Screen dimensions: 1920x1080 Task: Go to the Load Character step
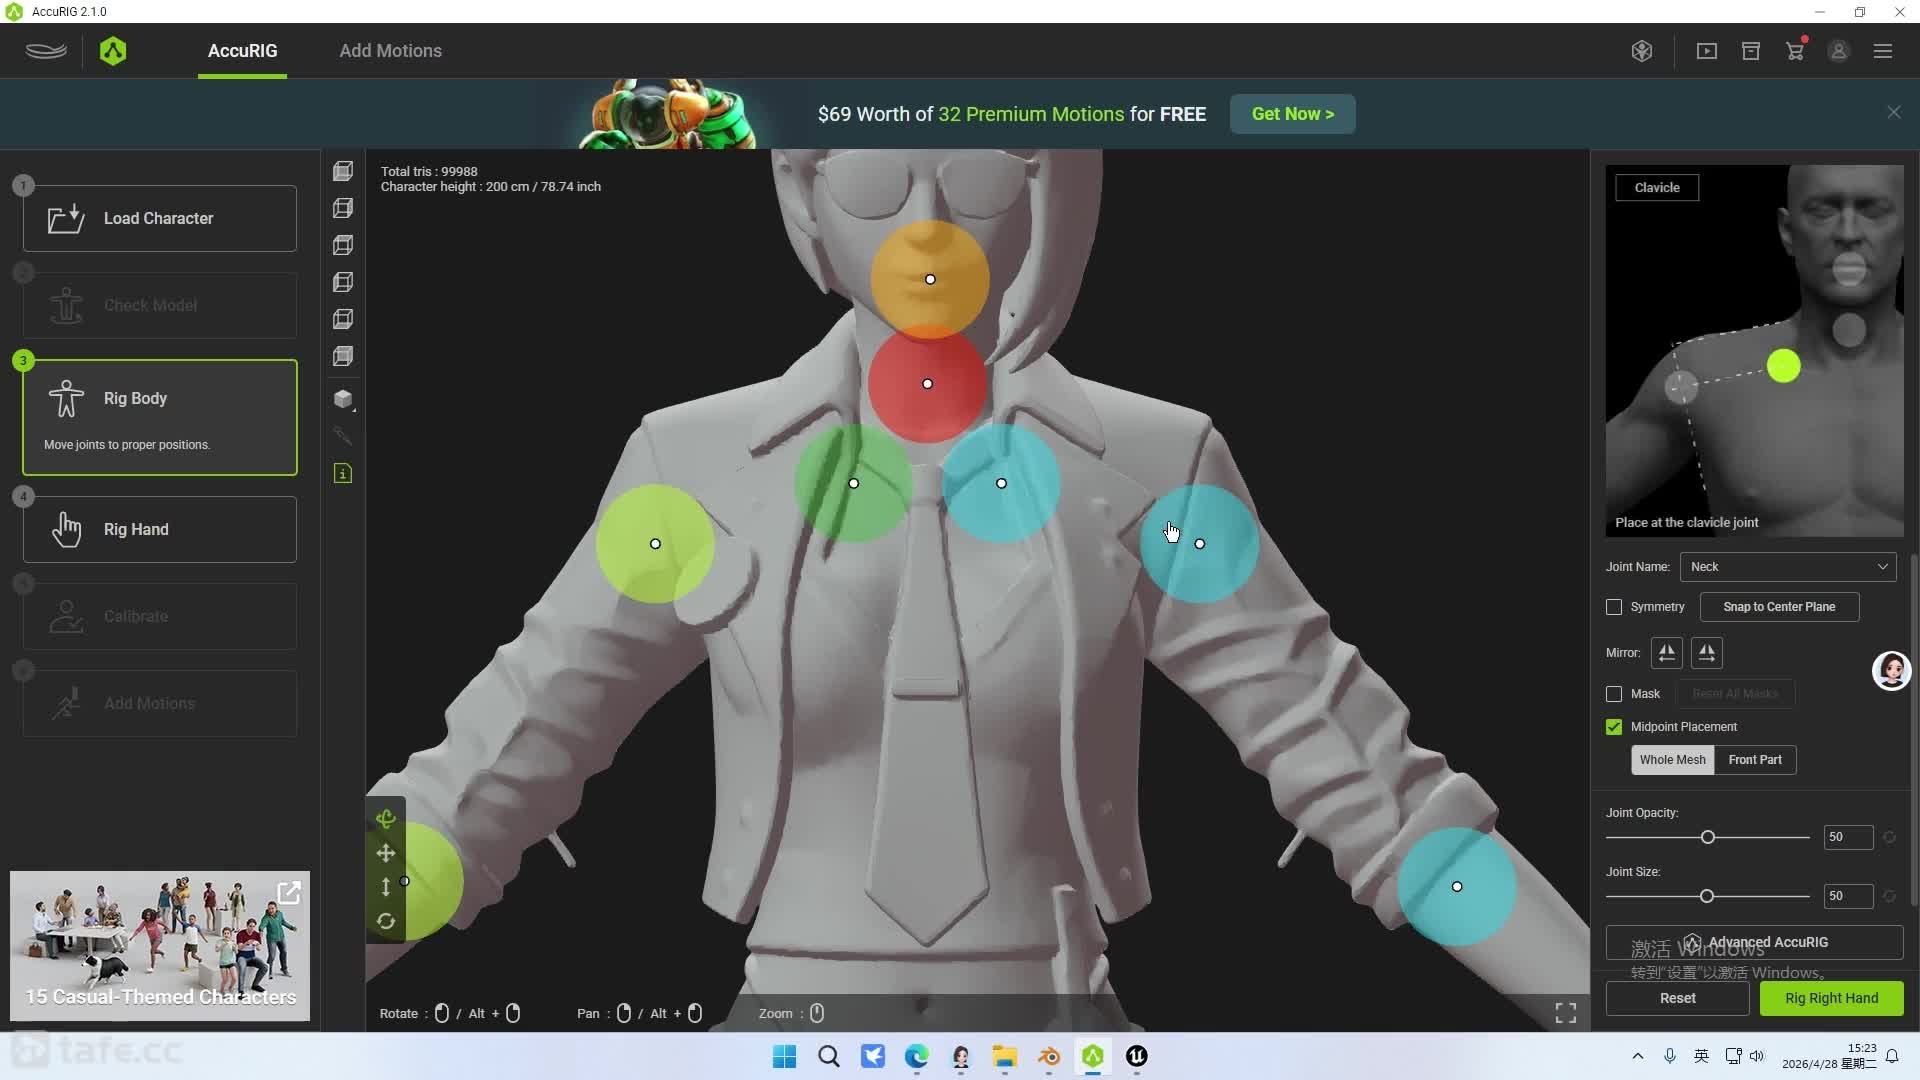[x=160, y=218]
